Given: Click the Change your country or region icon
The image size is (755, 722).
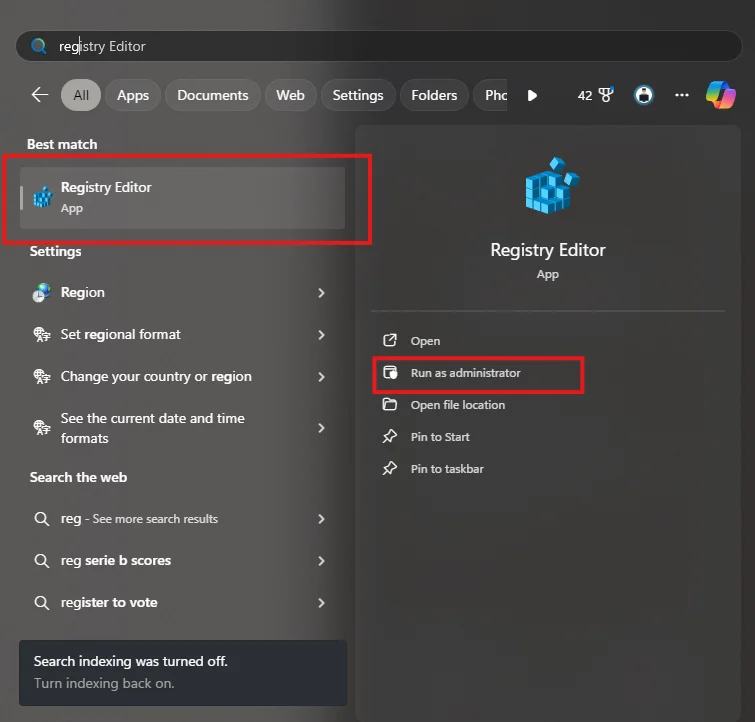Looking at the screenshot, I should tap(42, 376).
